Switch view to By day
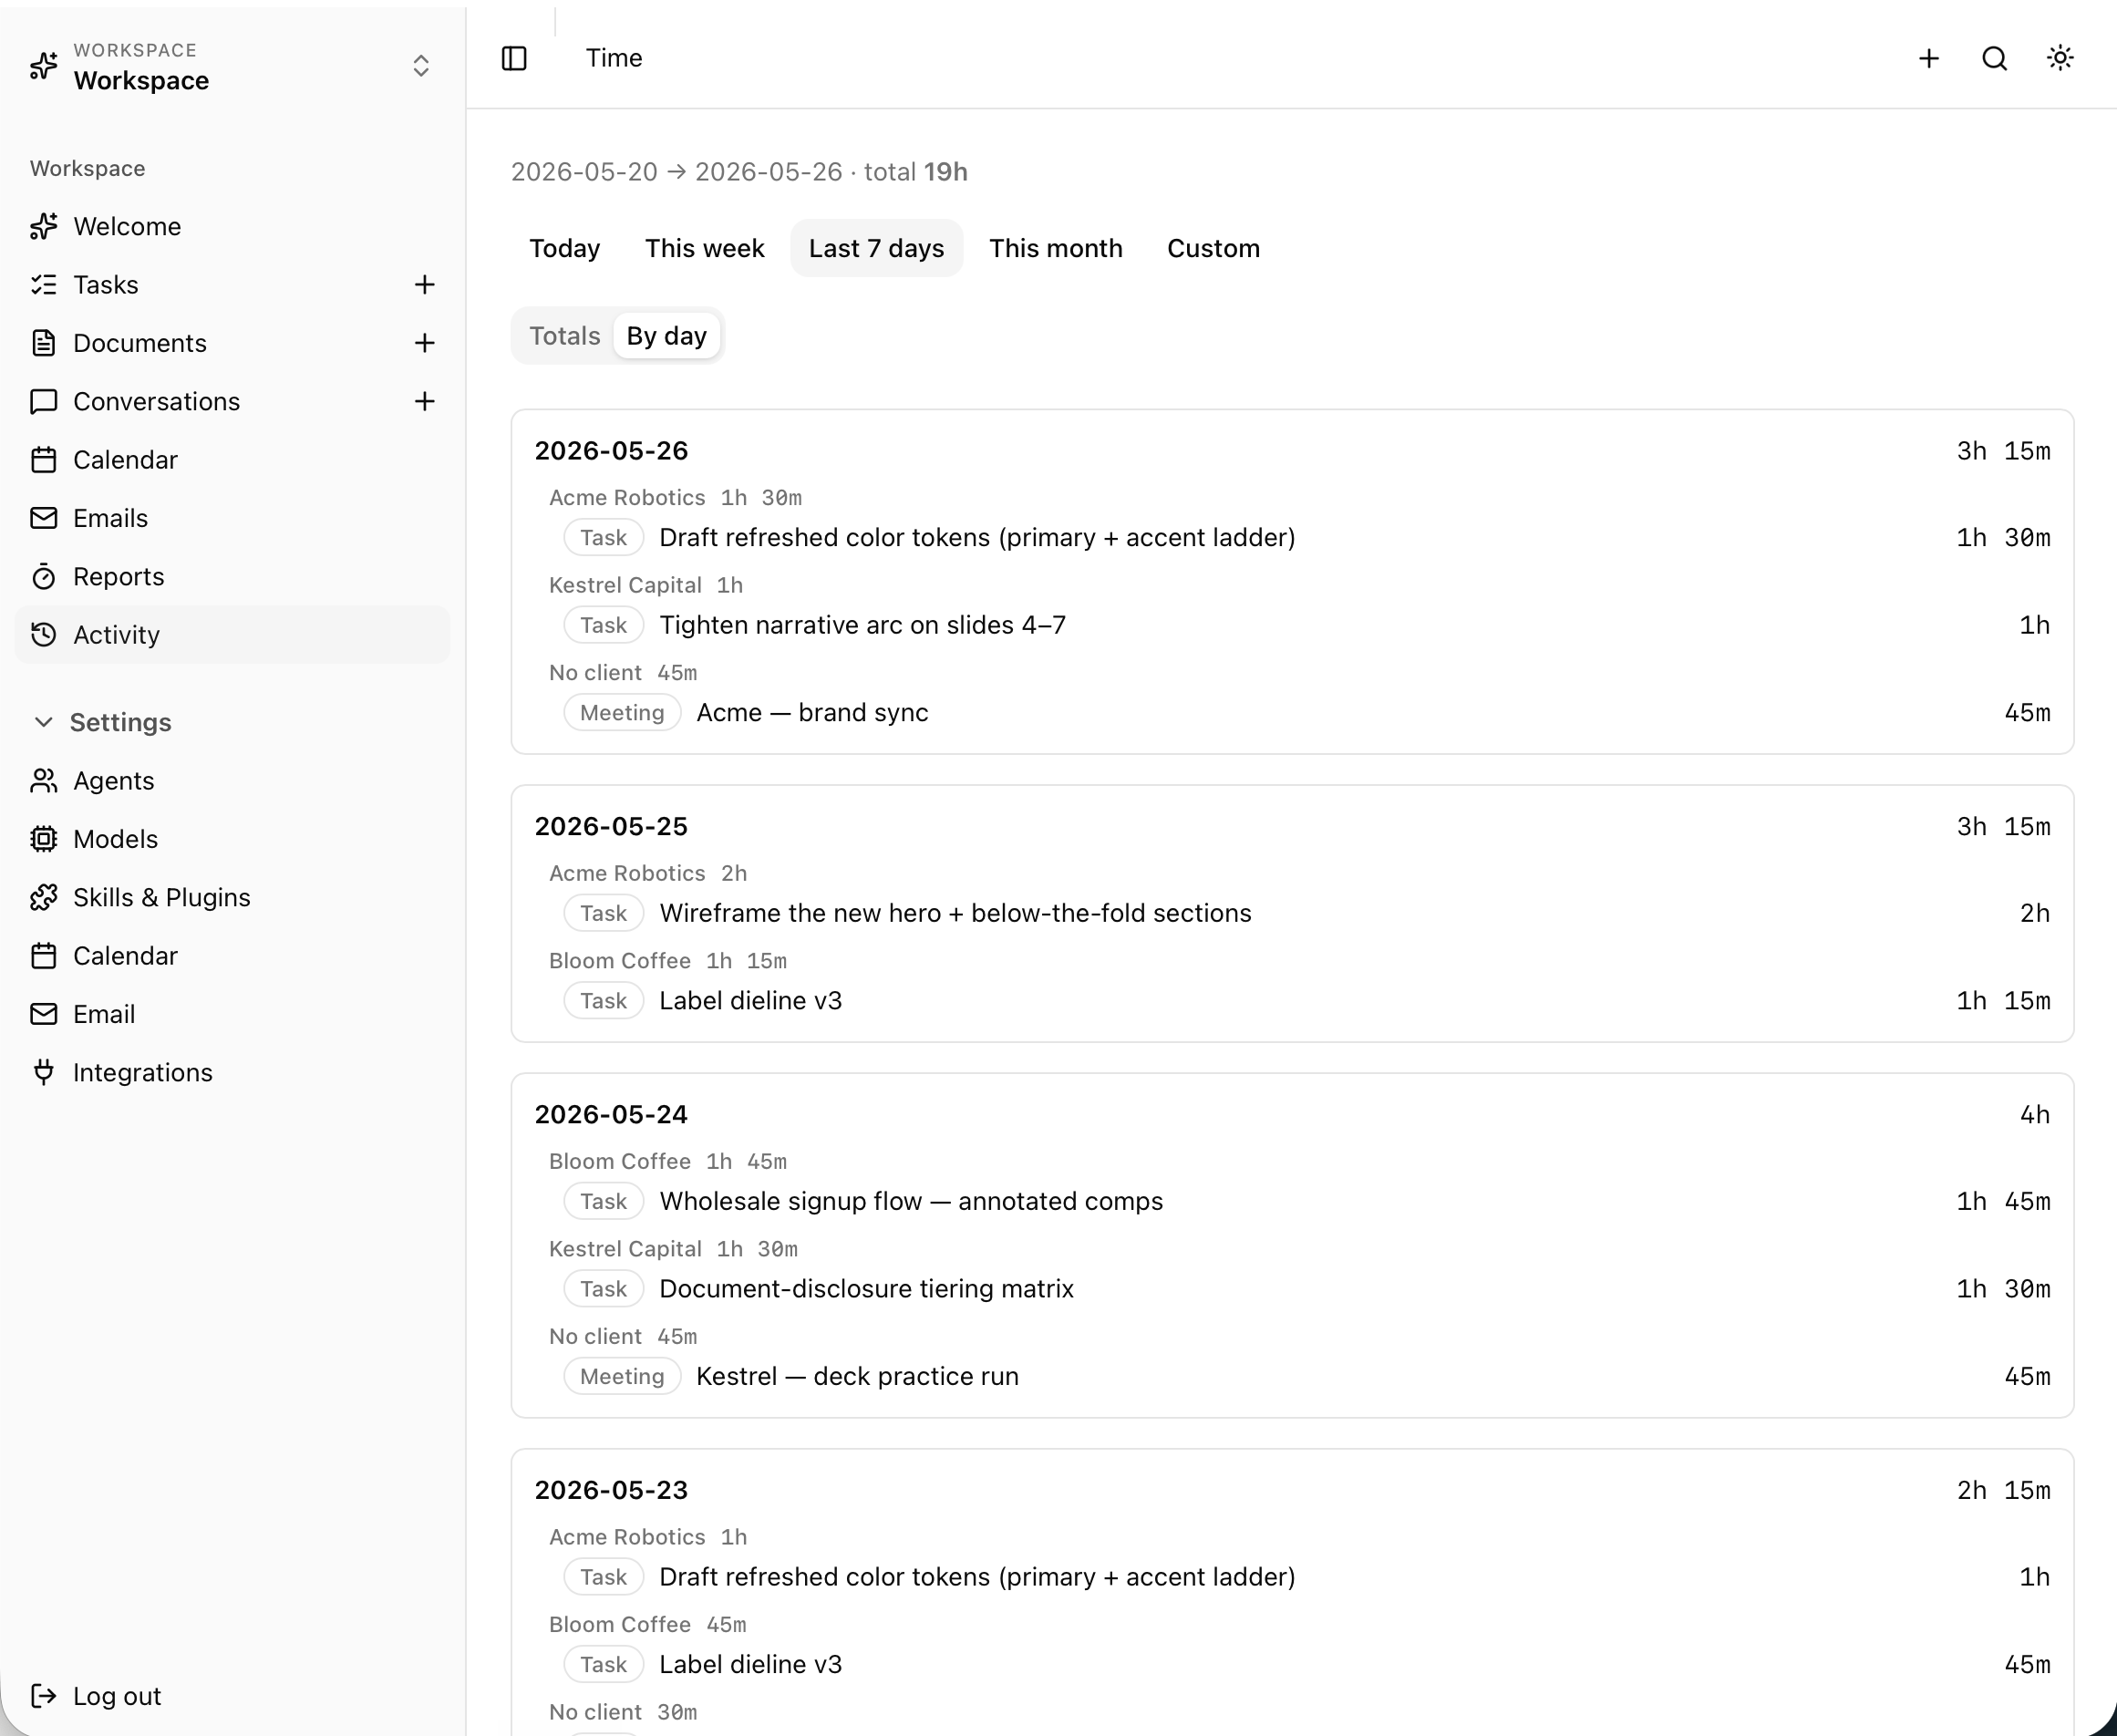This screenshot has width=2117, height=1736. tap(666, 336)
